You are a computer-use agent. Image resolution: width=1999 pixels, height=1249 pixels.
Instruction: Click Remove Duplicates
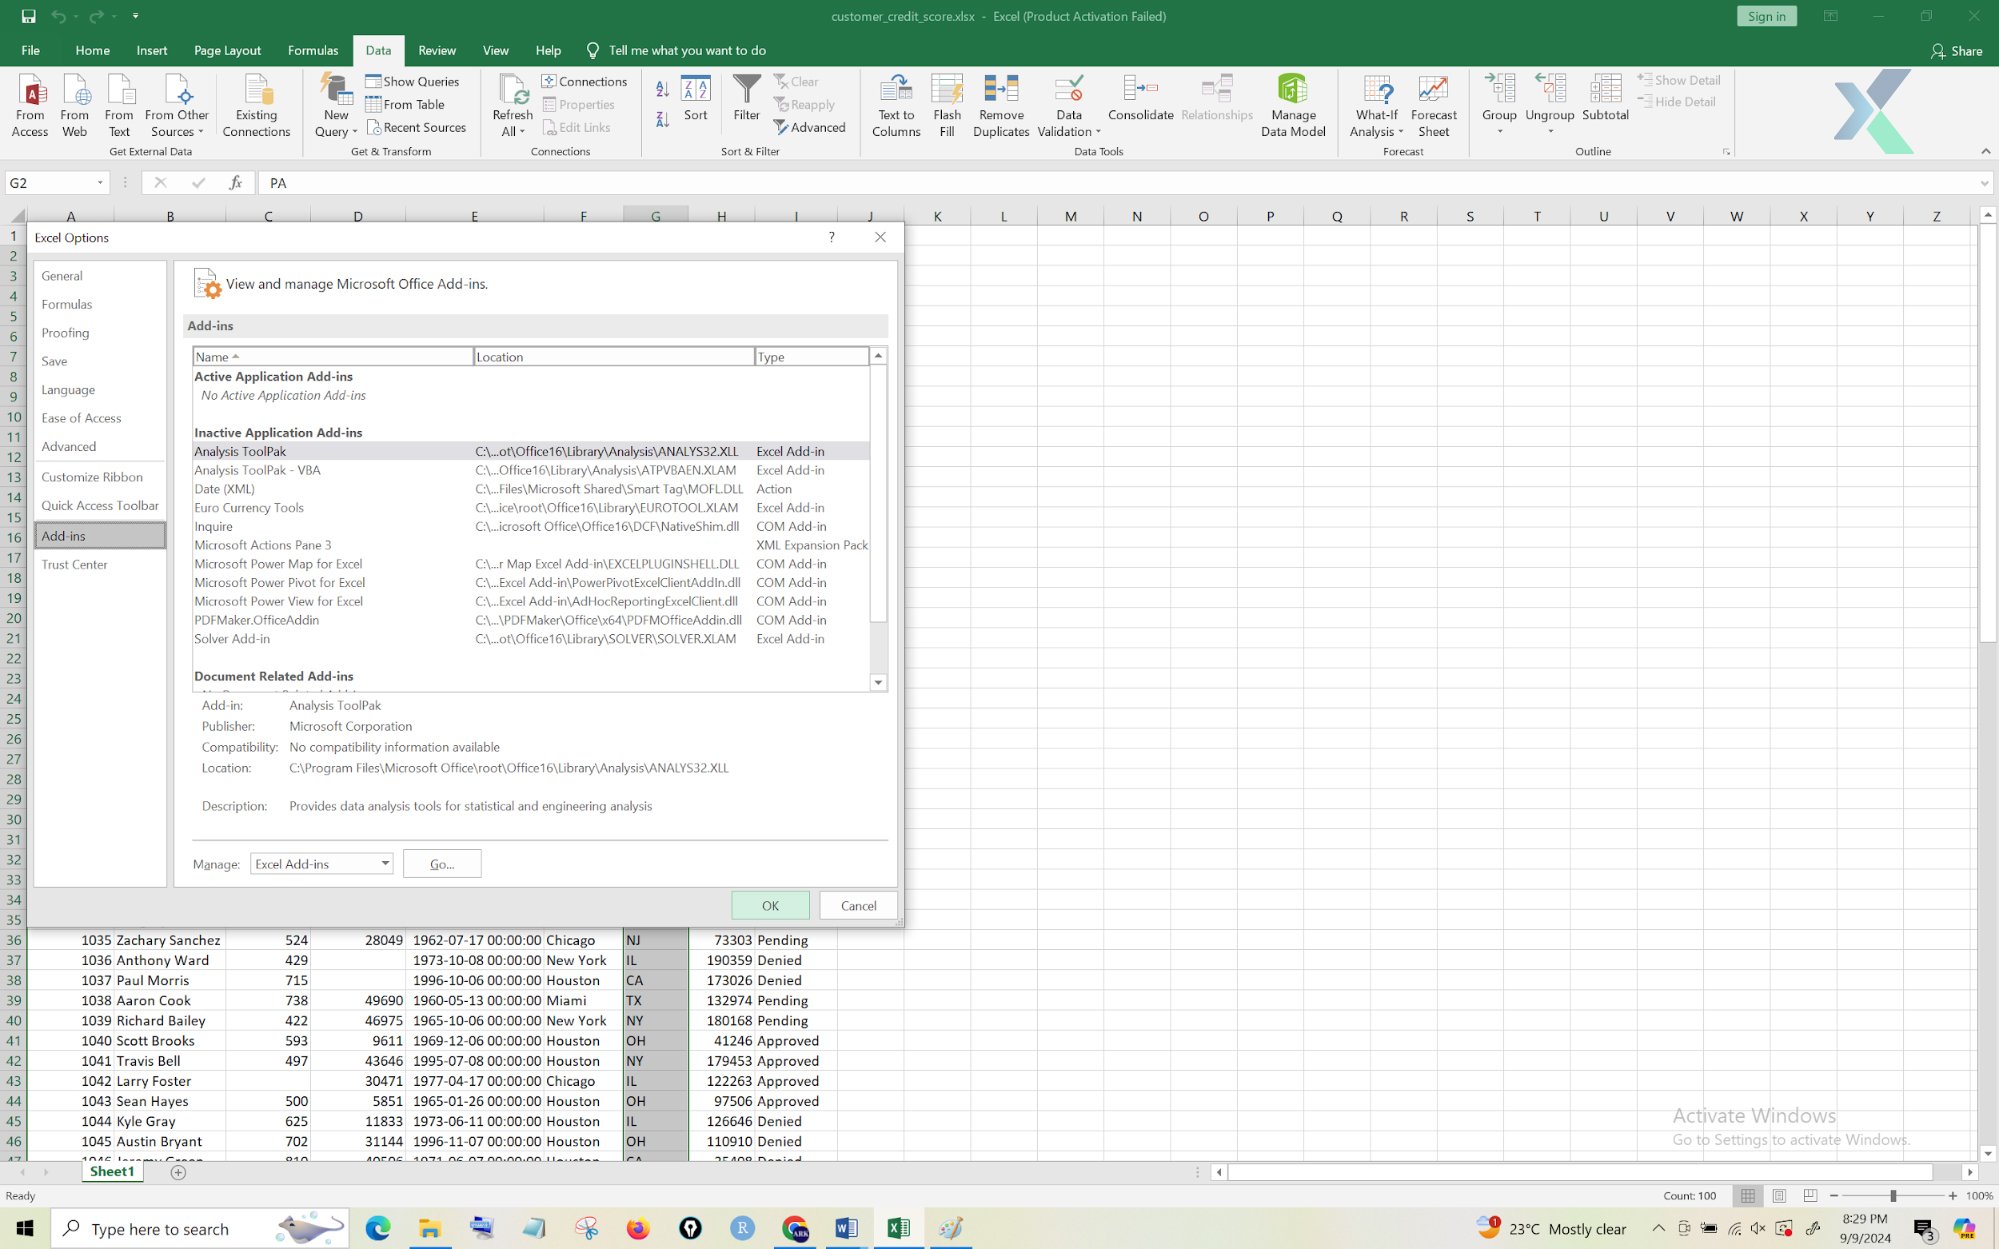coord(1001,105)
